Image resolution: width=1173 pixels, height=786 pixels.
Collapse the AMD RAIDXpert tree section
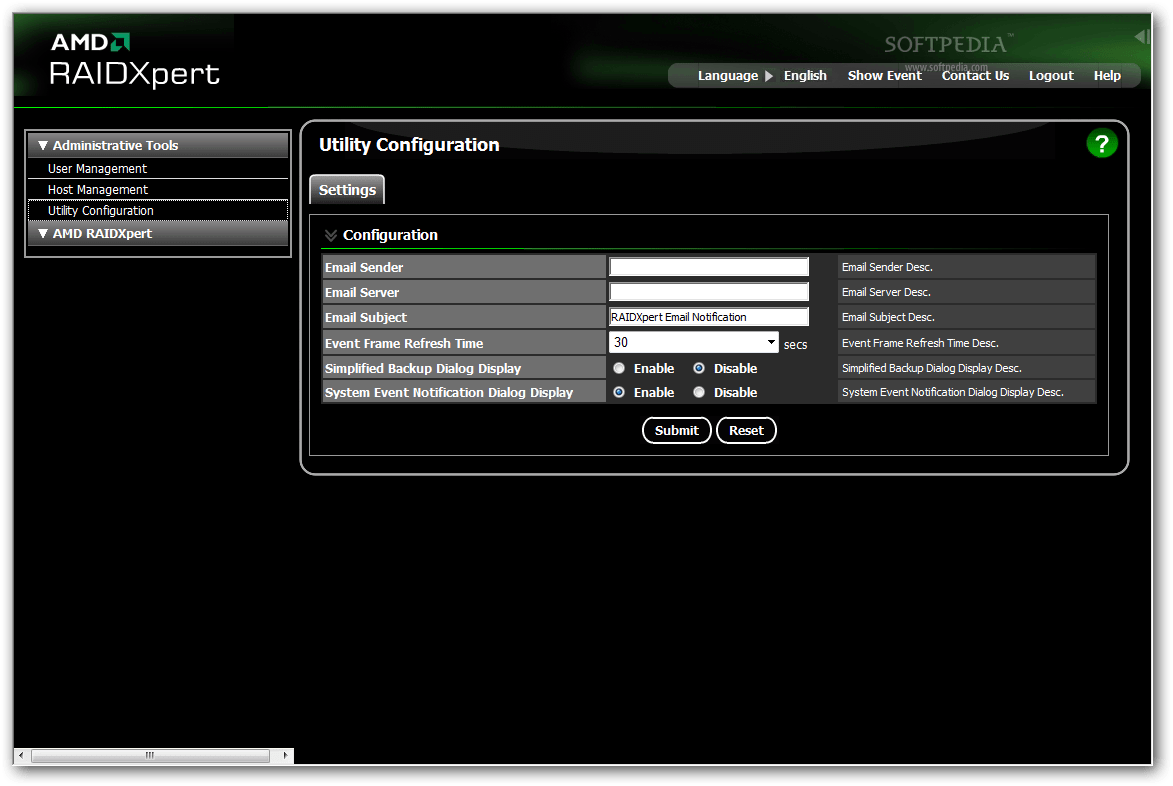point(43,233)
